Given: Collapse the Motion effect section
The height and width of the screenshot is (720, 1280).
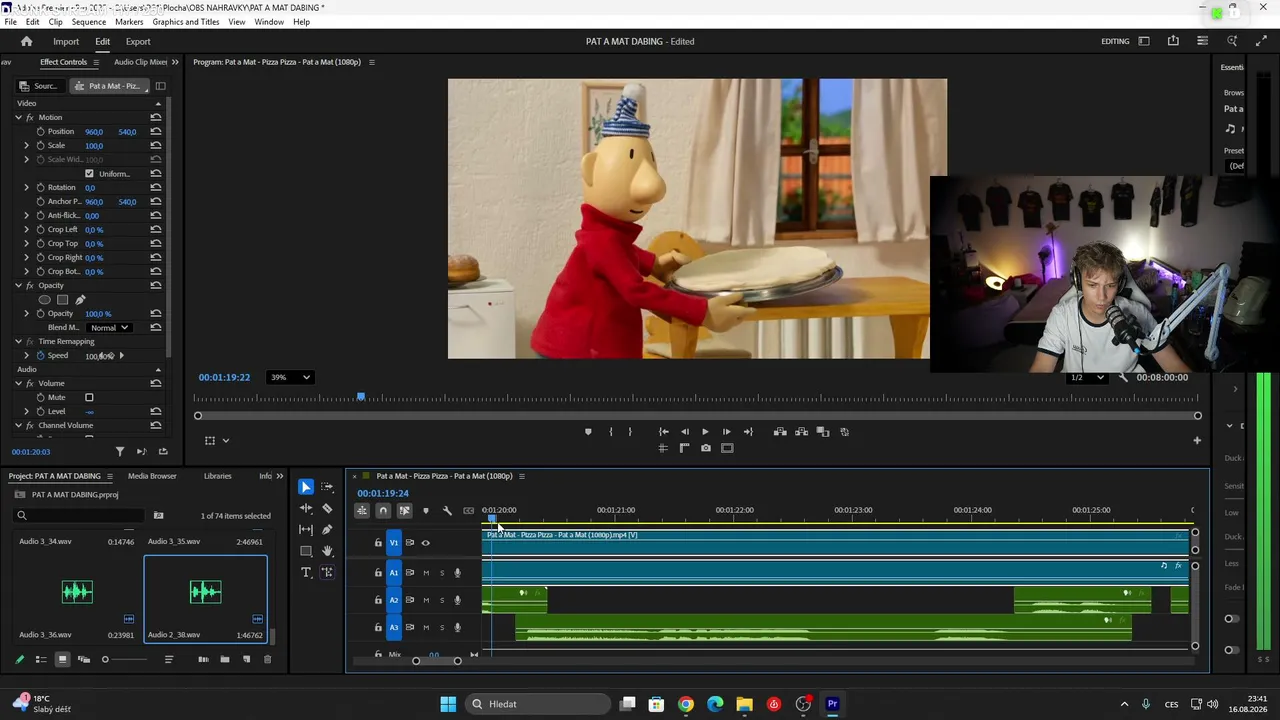Looking at the screenshot, I should [18, 117].
